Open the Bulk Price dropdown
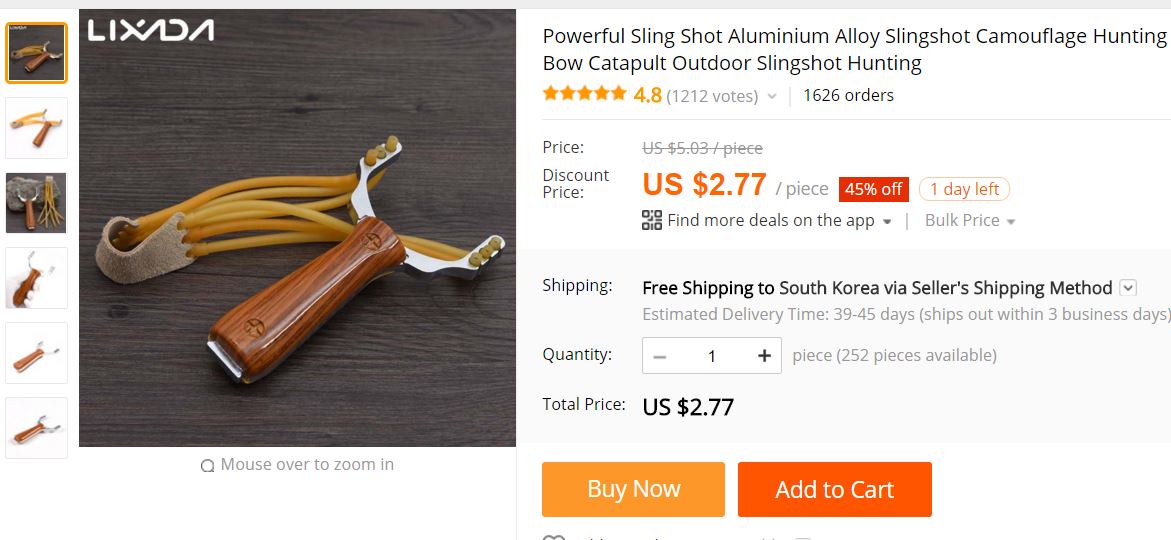Screen dimensions: 1171x540 tap(969, 220)
